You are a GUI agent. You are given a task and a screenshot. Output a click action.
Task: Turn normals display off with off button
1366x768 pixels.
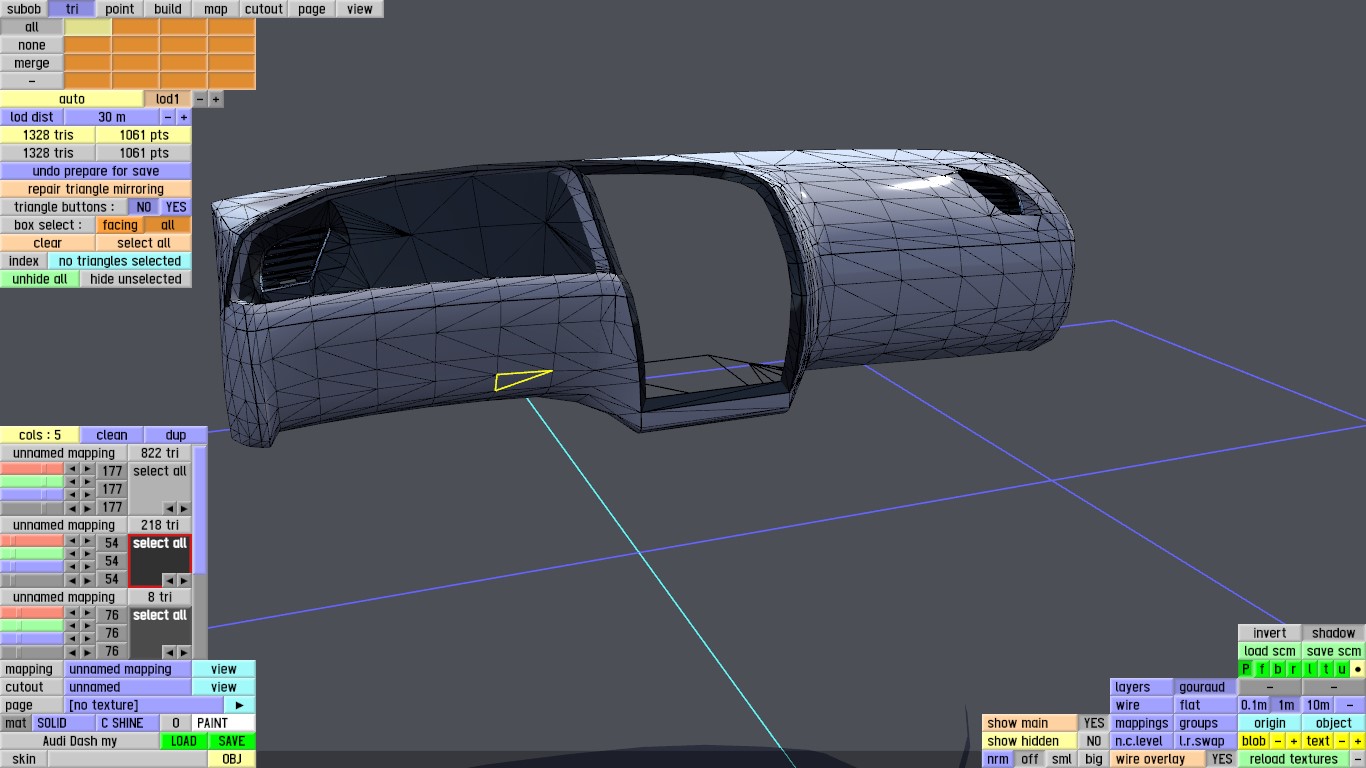pyautogui.click(x=1030, y=759)
